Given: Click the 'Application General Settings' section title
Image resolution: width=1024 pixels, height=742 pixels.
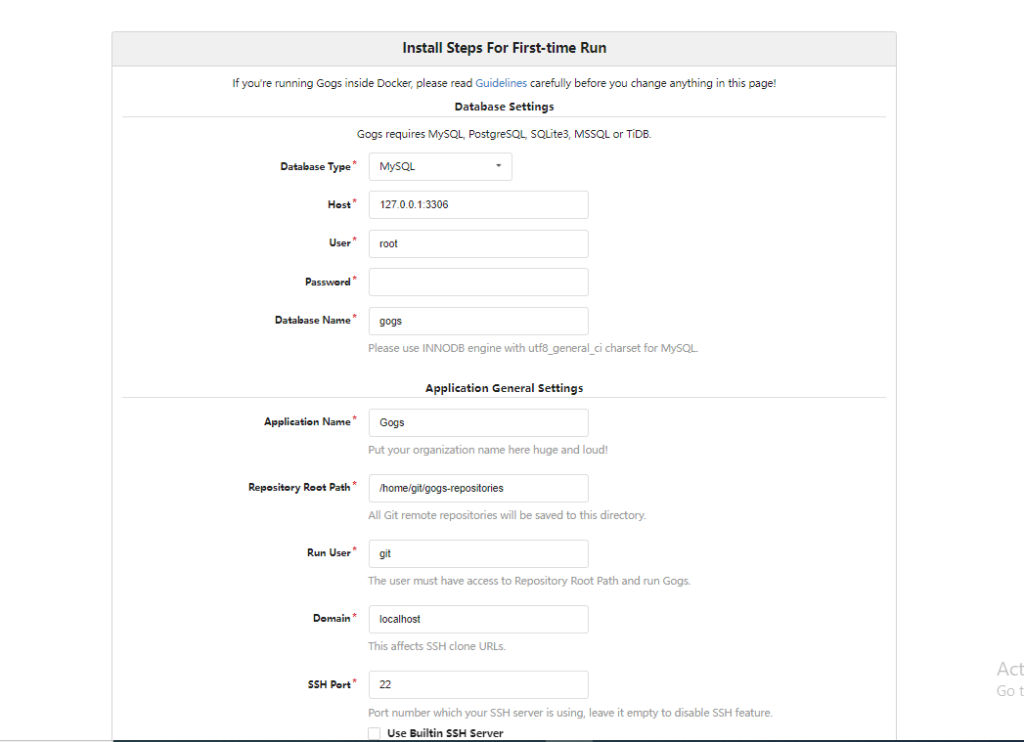Looking at the screenshot, I should 504,388.
